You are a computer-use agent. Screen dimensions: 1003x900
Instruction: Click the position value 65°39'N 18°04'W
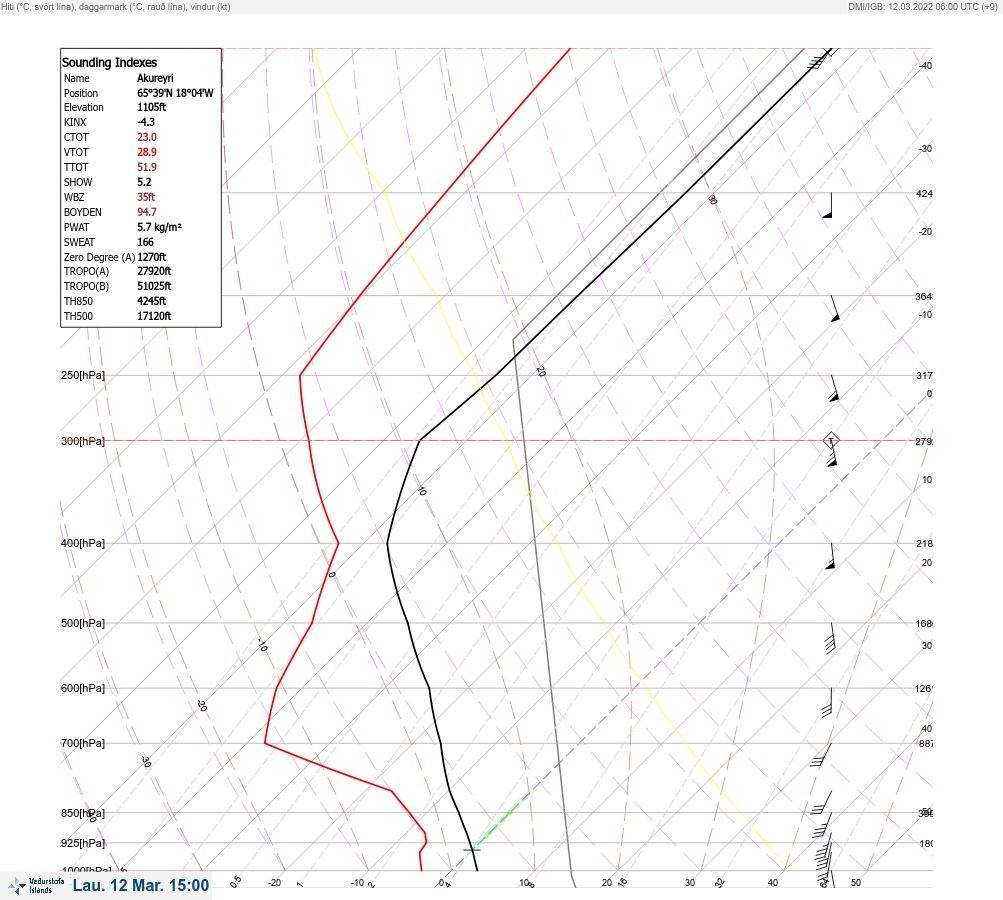click(175, 93)
